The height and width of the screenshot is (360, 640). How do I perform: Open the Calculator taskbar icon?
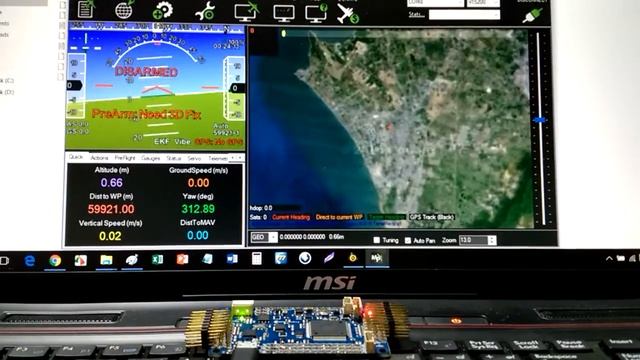pos(257,259)
